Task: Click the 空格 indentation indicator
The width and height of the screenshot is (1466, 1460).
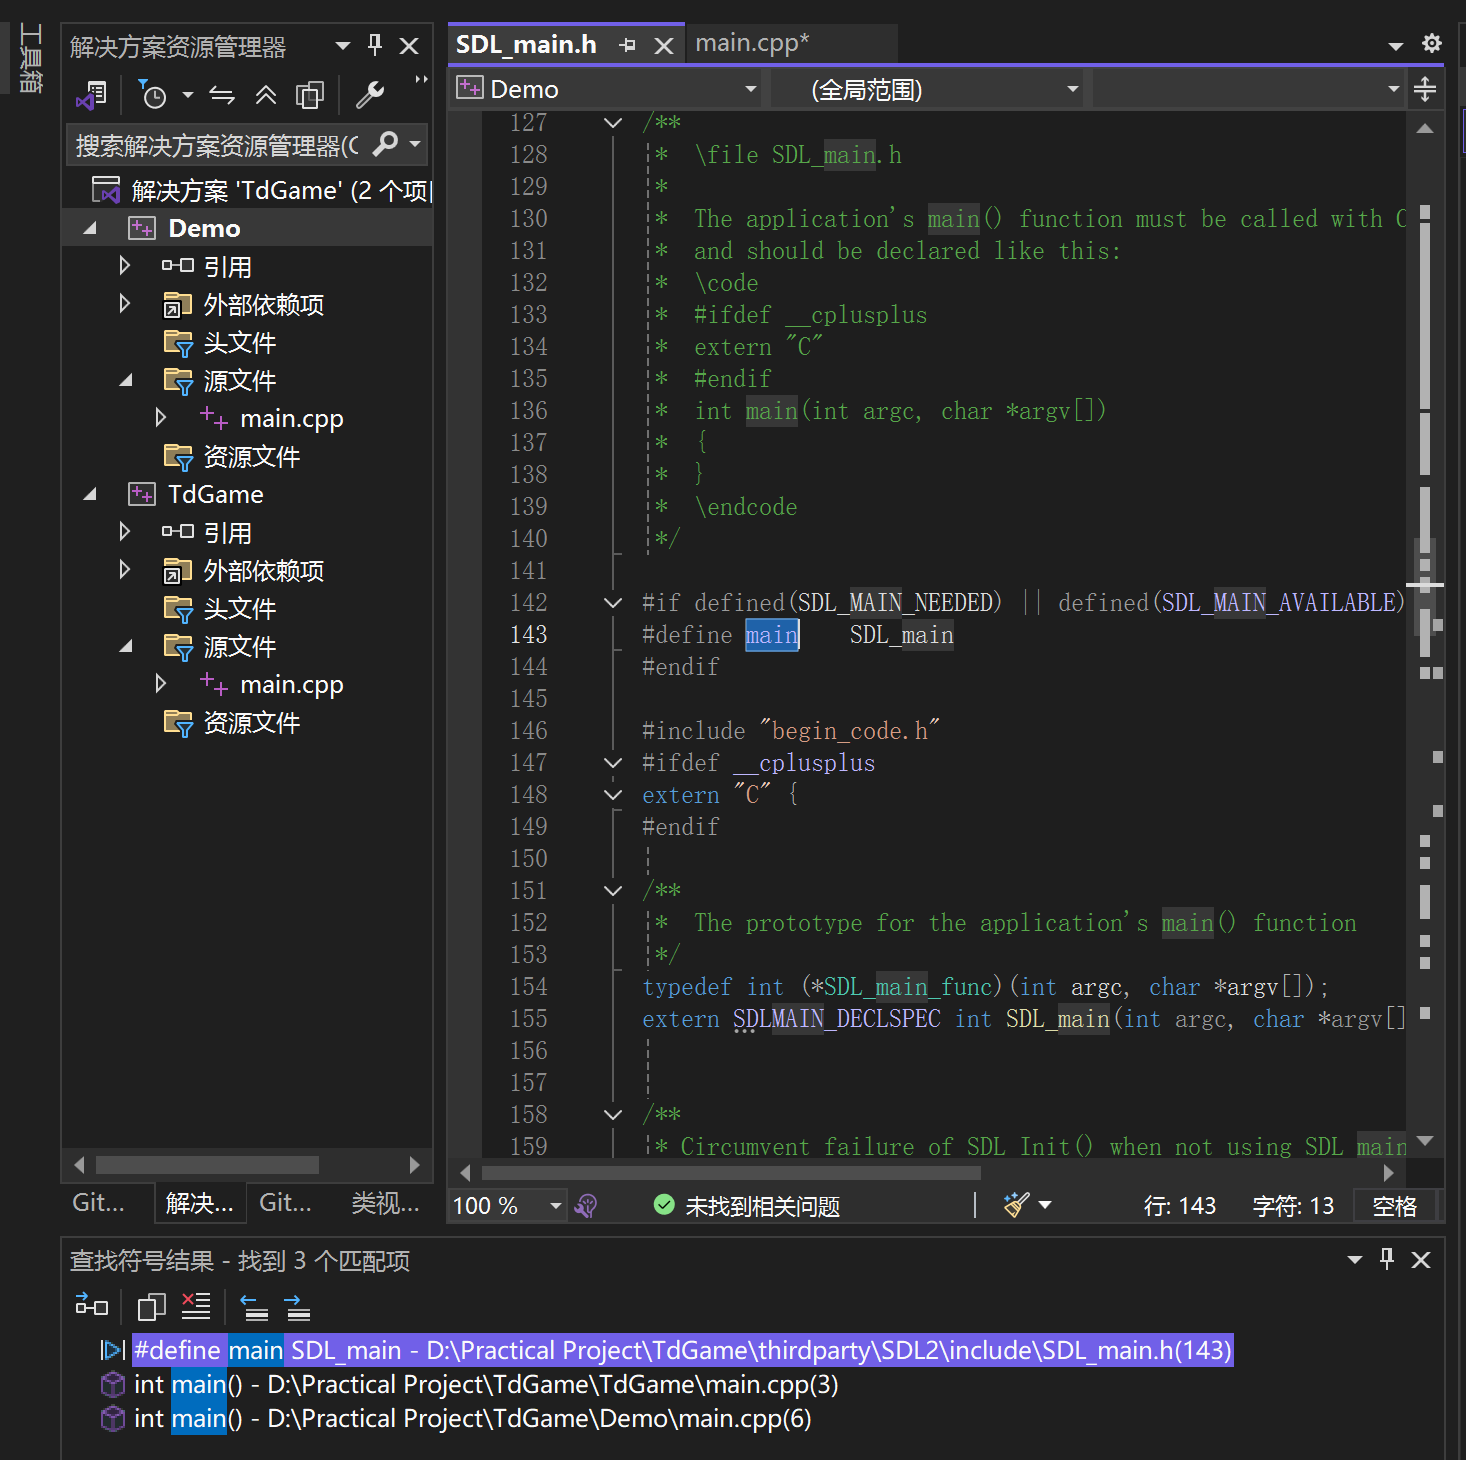Action: coord(1395,1206)
